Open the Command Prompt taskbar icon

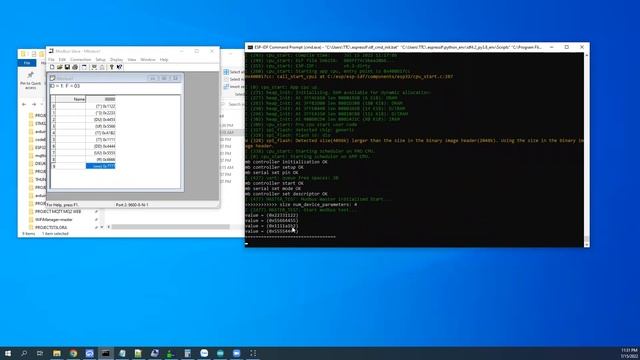tap(106, 353)
